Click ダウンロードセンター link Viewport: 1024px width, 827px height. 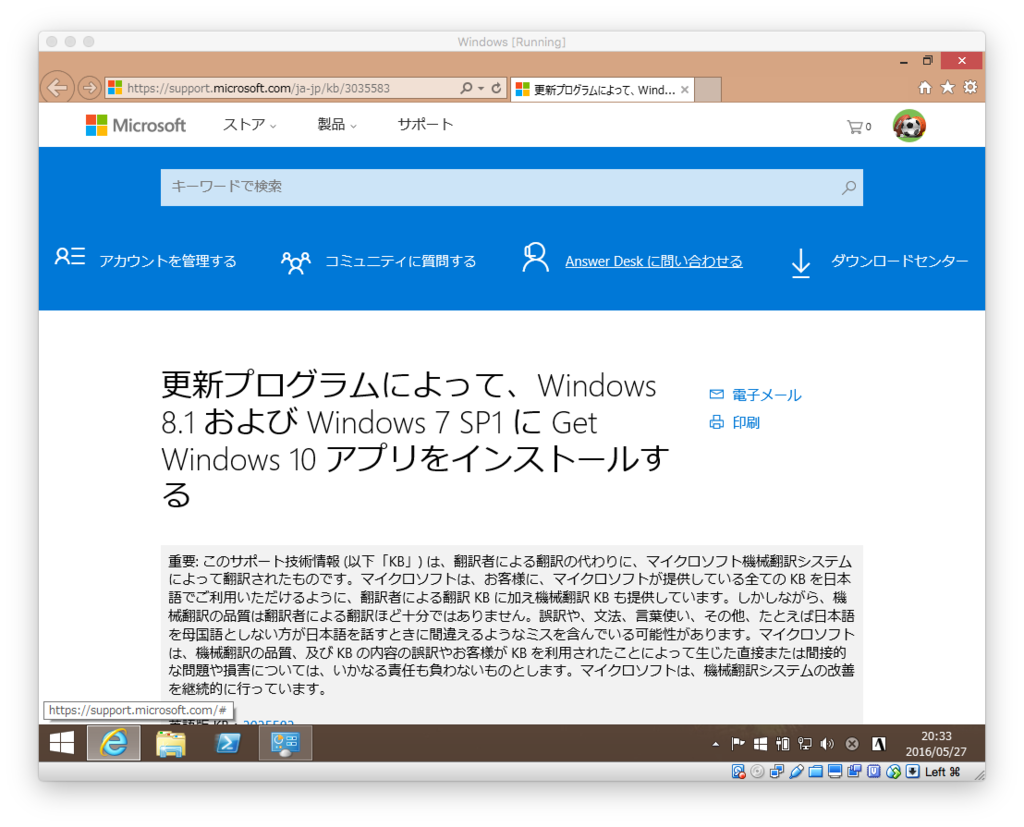[899, 261]
